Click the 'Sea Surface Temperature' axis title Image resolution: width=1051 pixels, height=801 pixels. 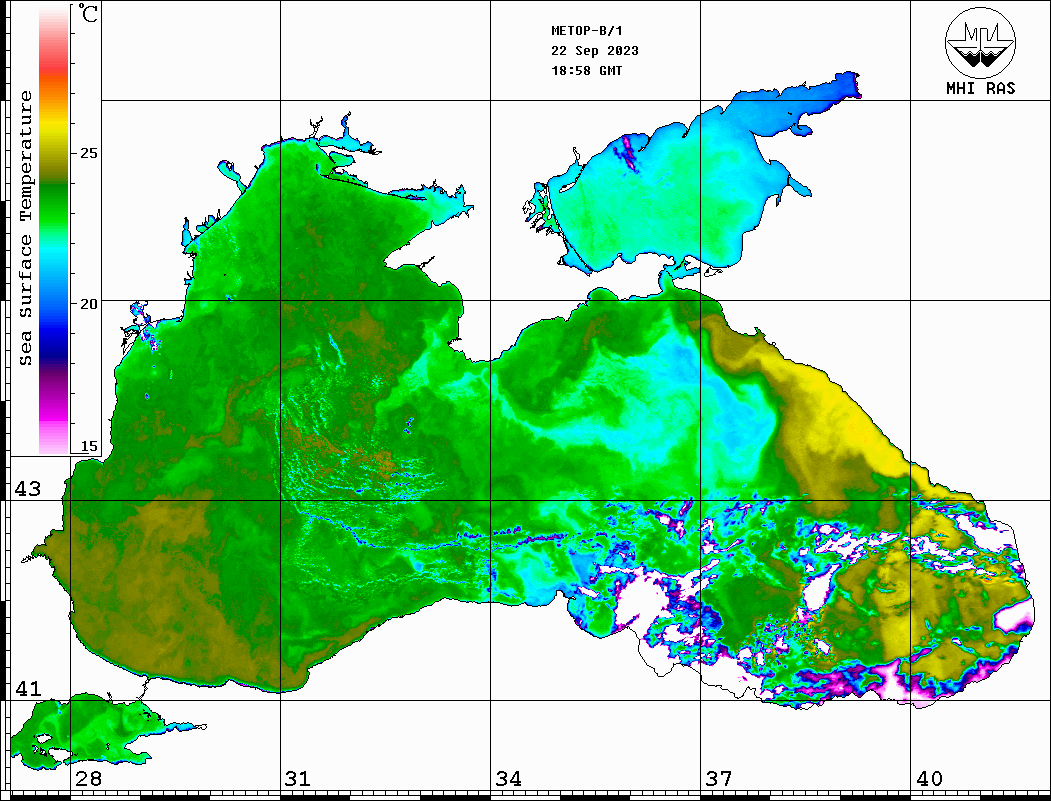pyautogui.click(x=25, y=228)
